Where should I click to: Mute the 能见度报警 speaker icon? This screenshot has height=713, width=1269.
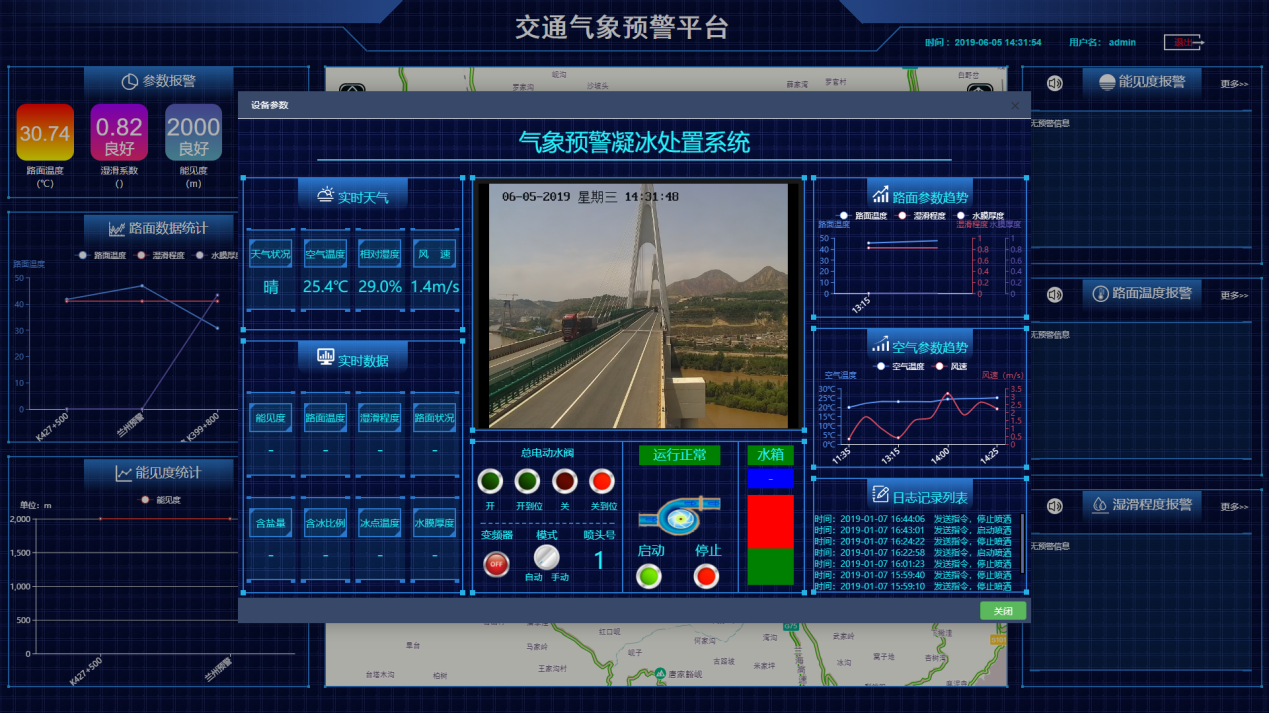1054,83
